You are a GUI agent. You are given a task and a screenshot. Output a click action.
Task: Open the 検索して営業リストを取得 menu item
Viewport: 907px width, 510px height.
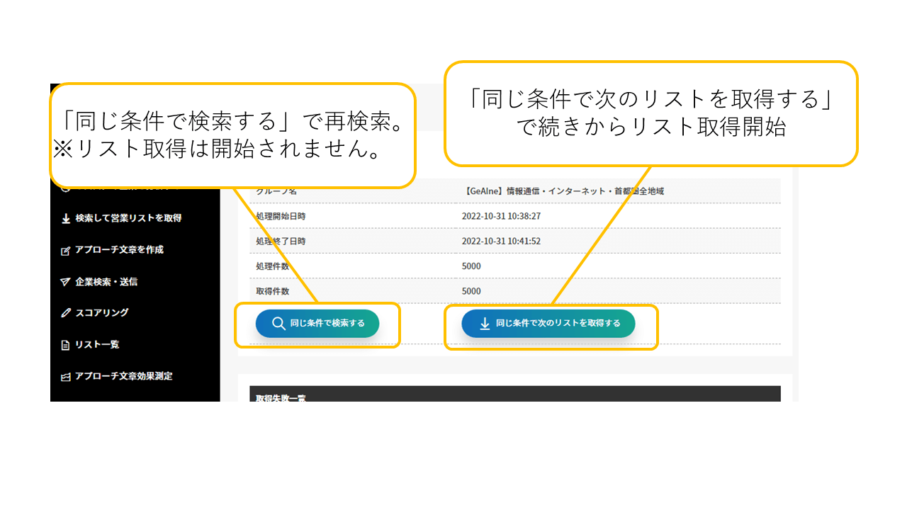pos(128,218)
